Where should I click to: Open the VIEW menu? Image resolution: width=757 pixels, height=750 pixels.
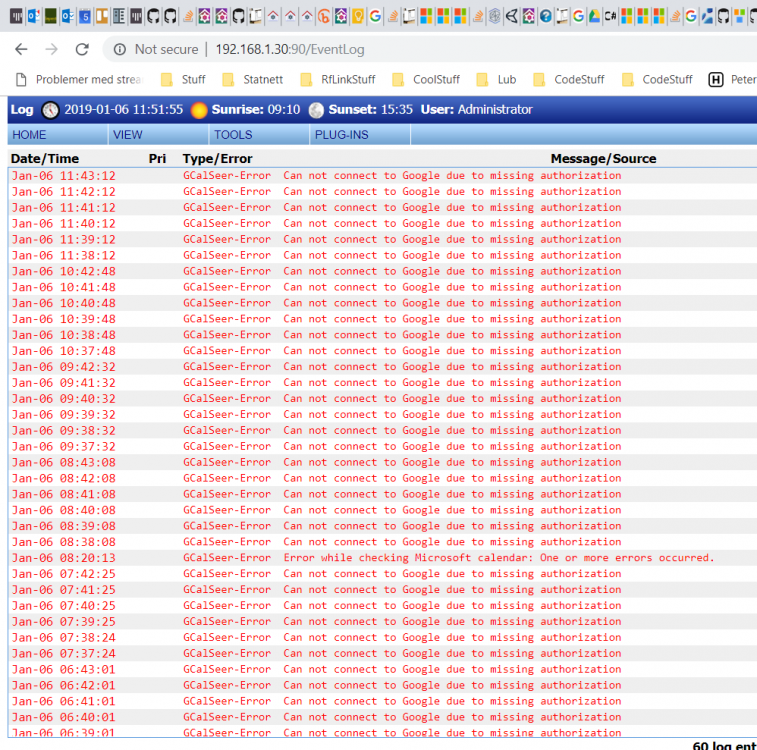[127, 135]
